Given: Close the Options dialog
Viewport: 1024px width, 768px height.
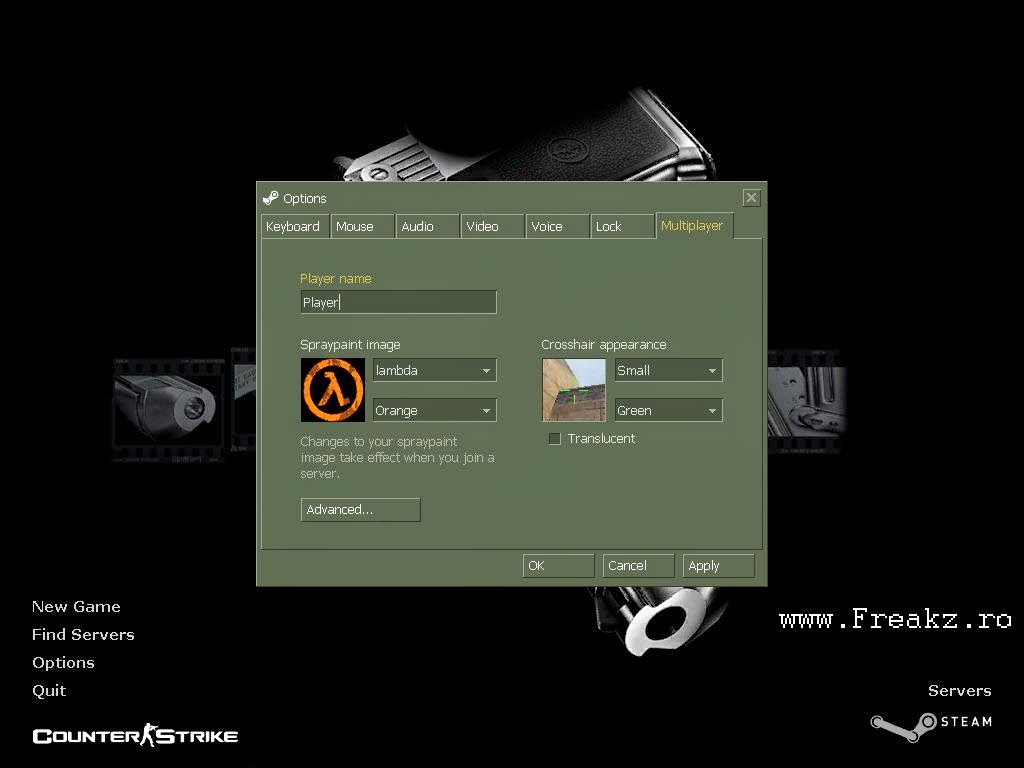Looking at the screenshot, I should point(751,198).
